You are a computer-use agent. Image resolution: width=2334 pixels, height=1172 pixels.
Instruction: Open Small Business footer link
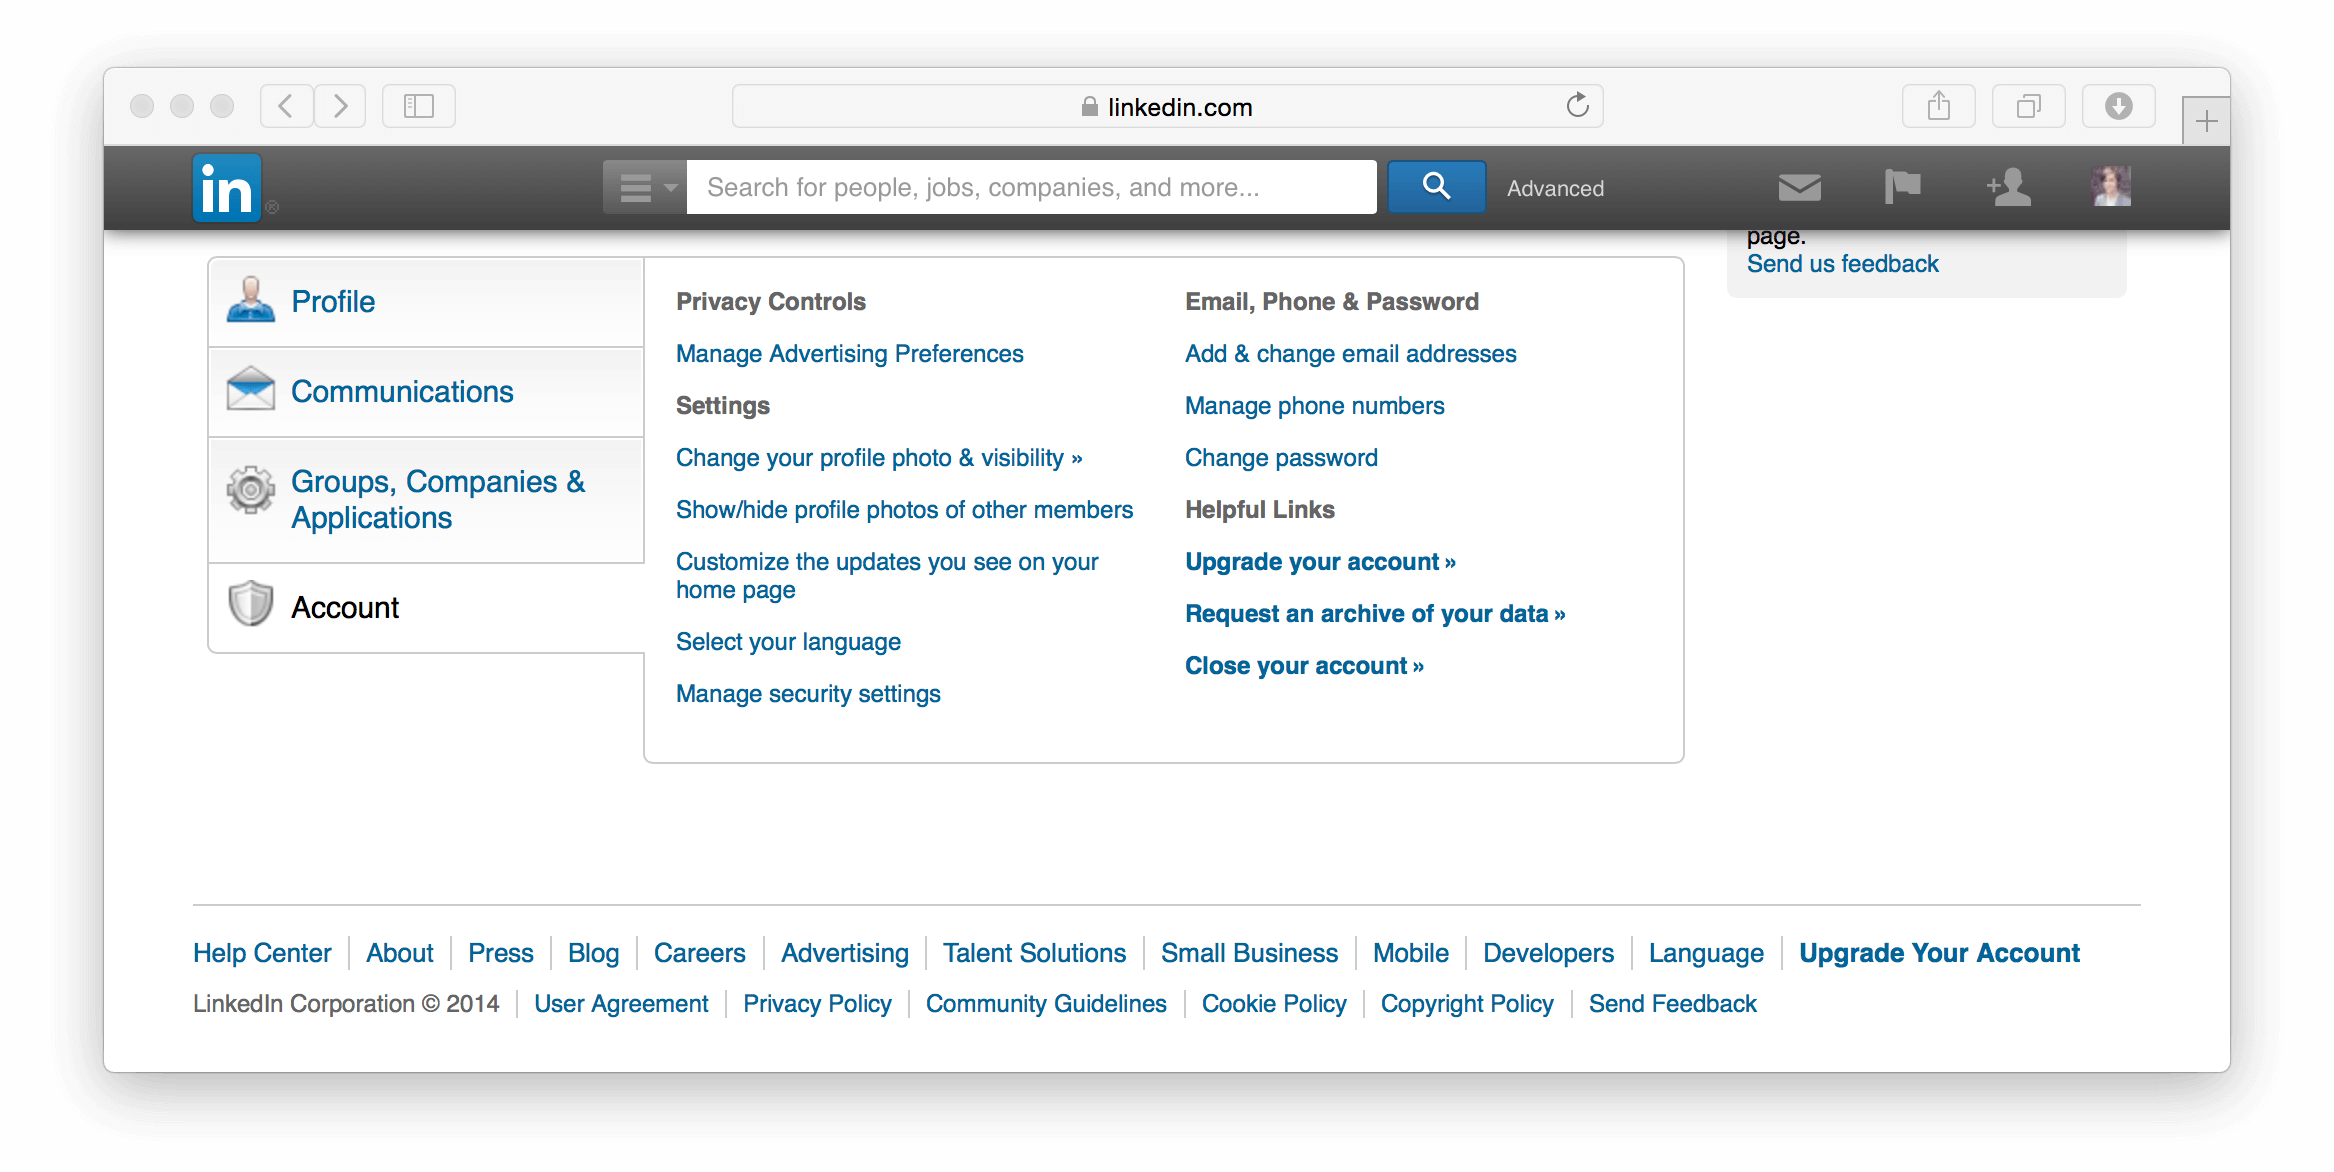click(1249, 953)
